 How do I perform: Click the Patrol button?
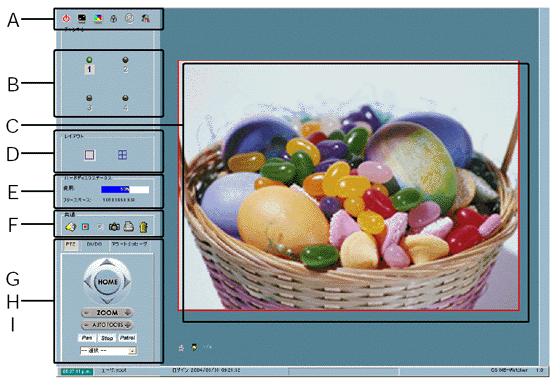pos(127,338)
